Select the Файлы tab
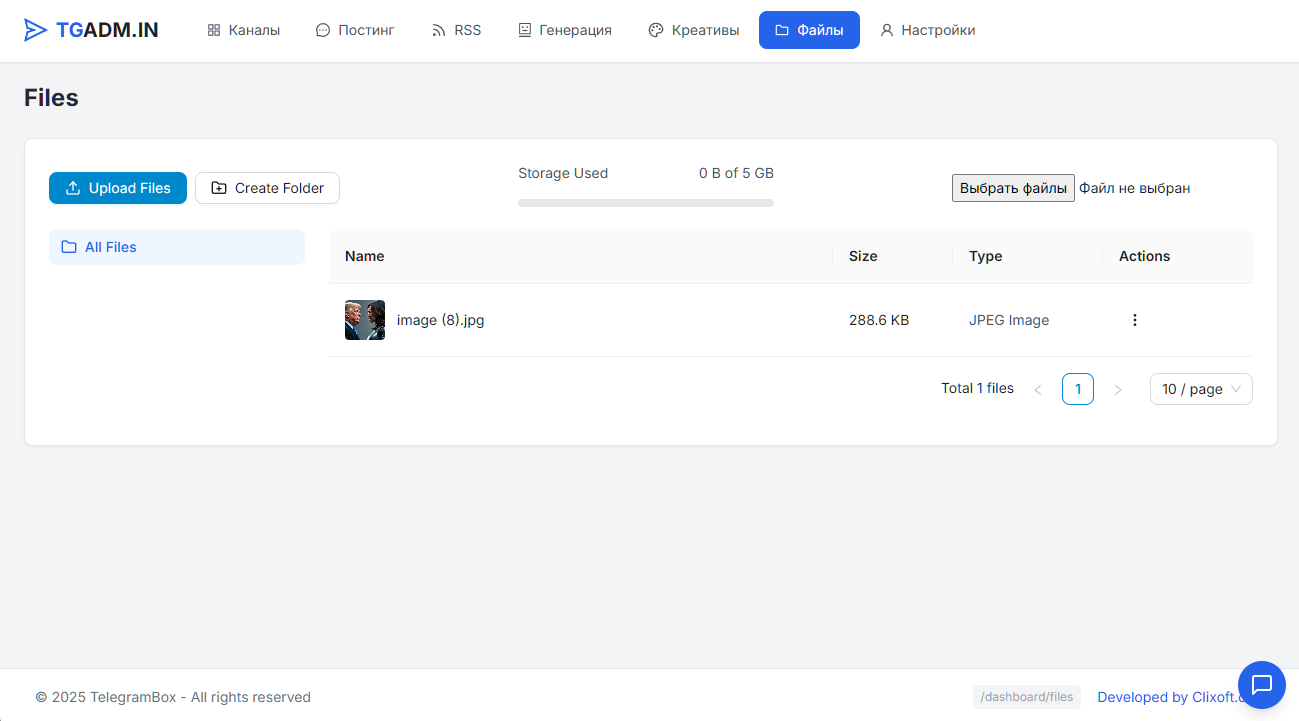 pyautogui.click(x=809, y=30)
